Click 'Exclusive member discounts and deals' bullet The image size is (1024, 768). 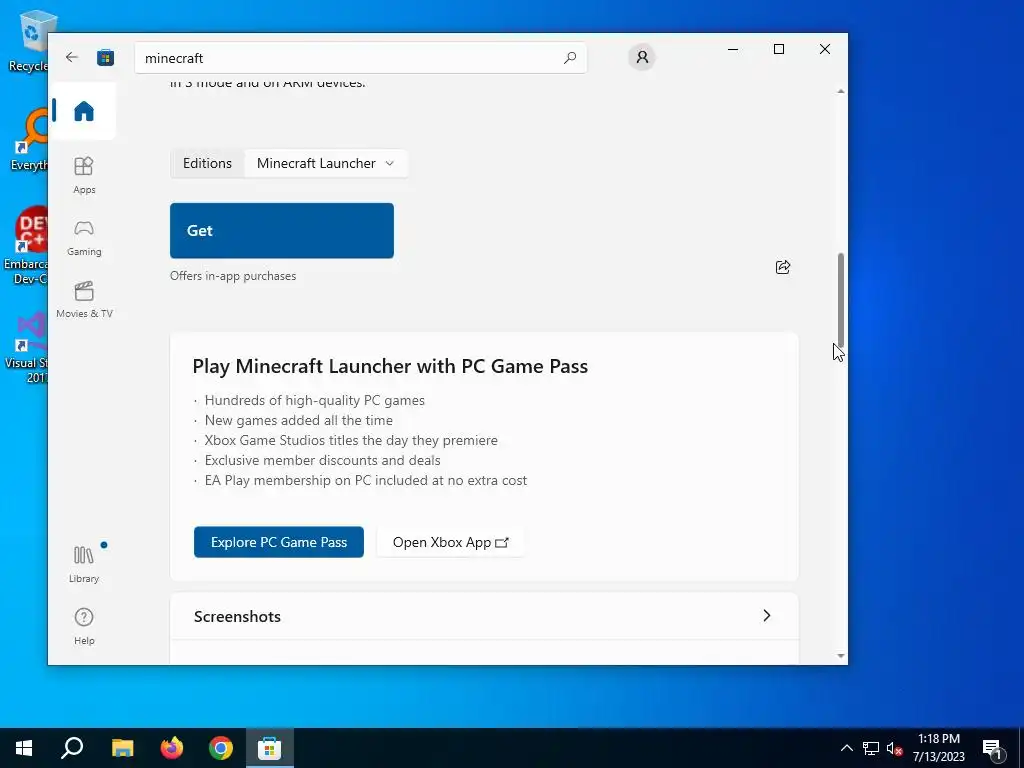tap(323, 460)
